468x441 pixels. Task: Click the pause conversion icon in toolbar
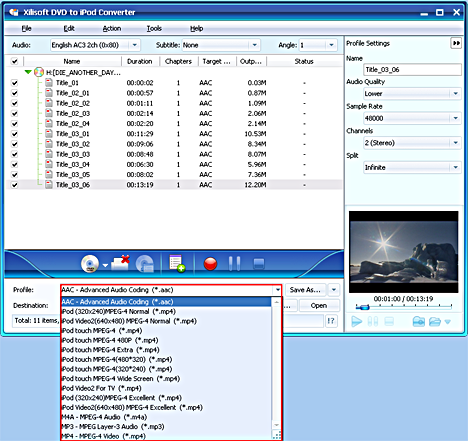[235, 263]
